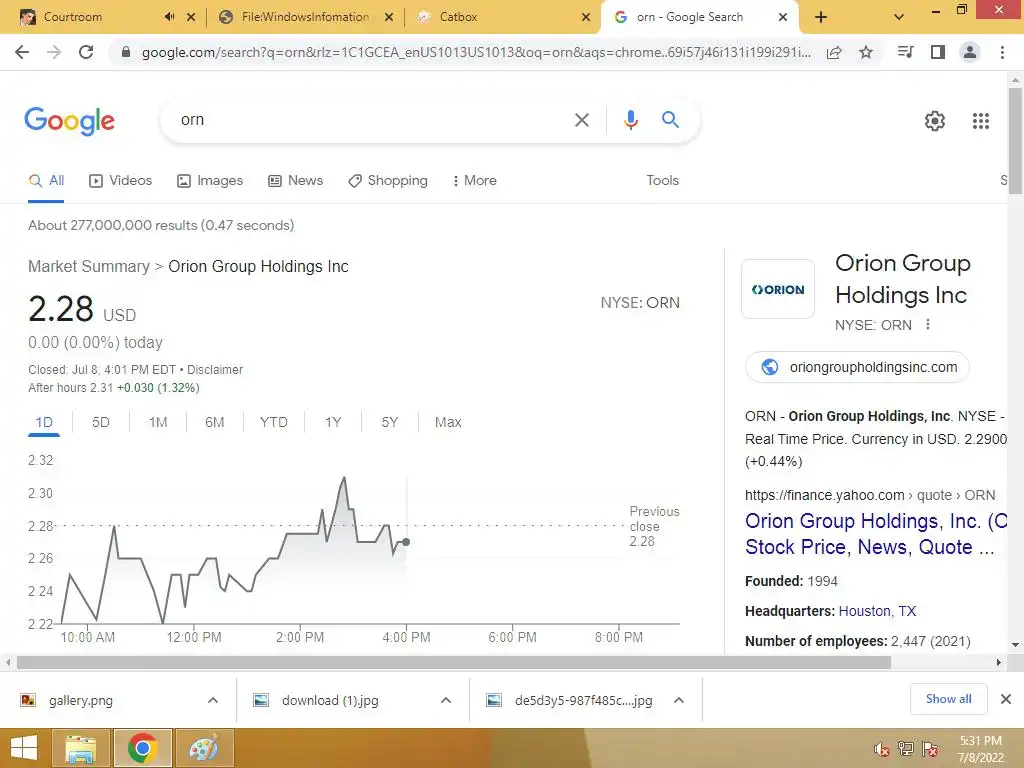
Task: Open the Disclaimer link
Action: point(215,370)
